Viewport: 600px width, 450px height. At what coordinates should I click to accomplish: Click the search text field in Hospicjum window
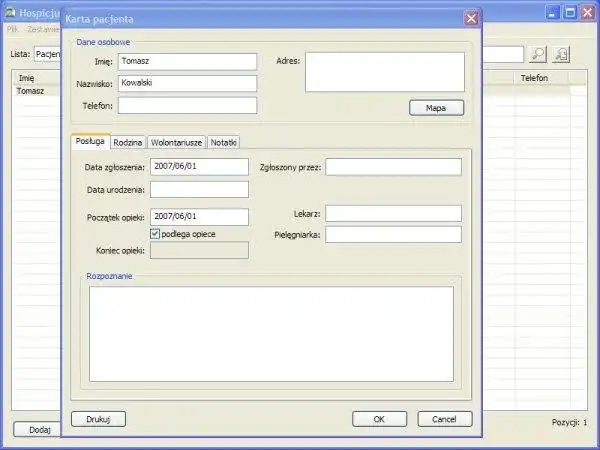click(x=502, y=54)
